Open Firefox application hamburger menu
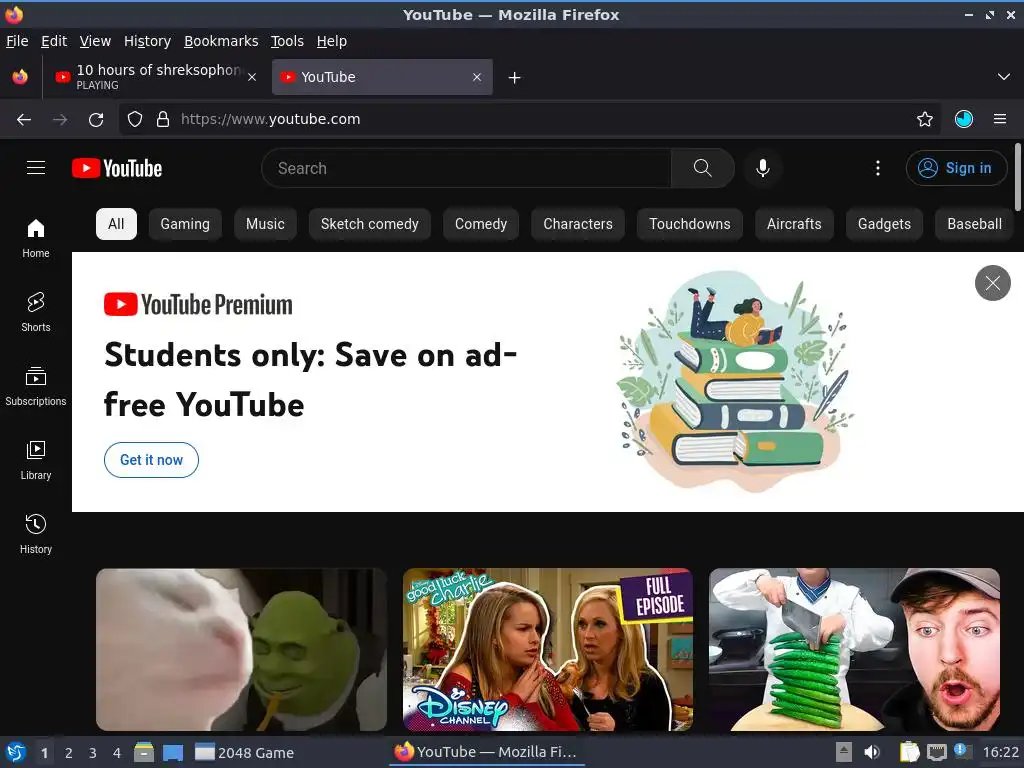Image resolution: width=1024 pixels, height=768 pixels. [x=1000, y=119]
